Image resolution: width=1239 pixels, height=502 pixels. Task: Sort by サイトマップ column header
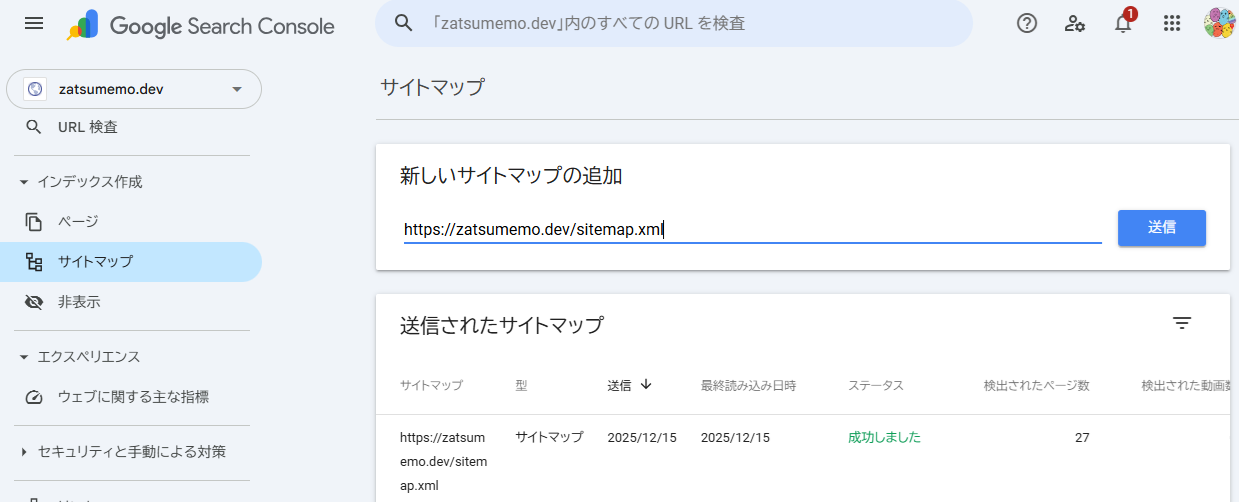(431, 385)
